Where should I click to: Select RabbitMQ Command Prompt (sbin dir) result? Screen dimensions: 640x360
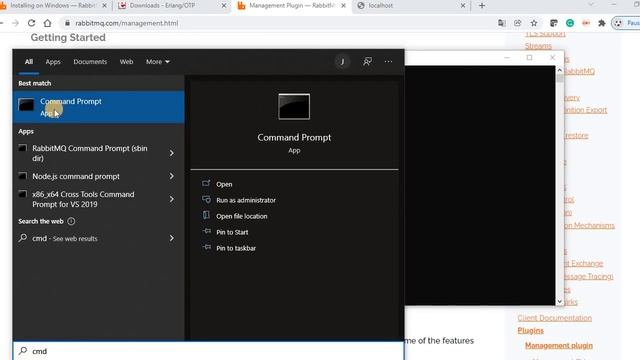(90, 153)
